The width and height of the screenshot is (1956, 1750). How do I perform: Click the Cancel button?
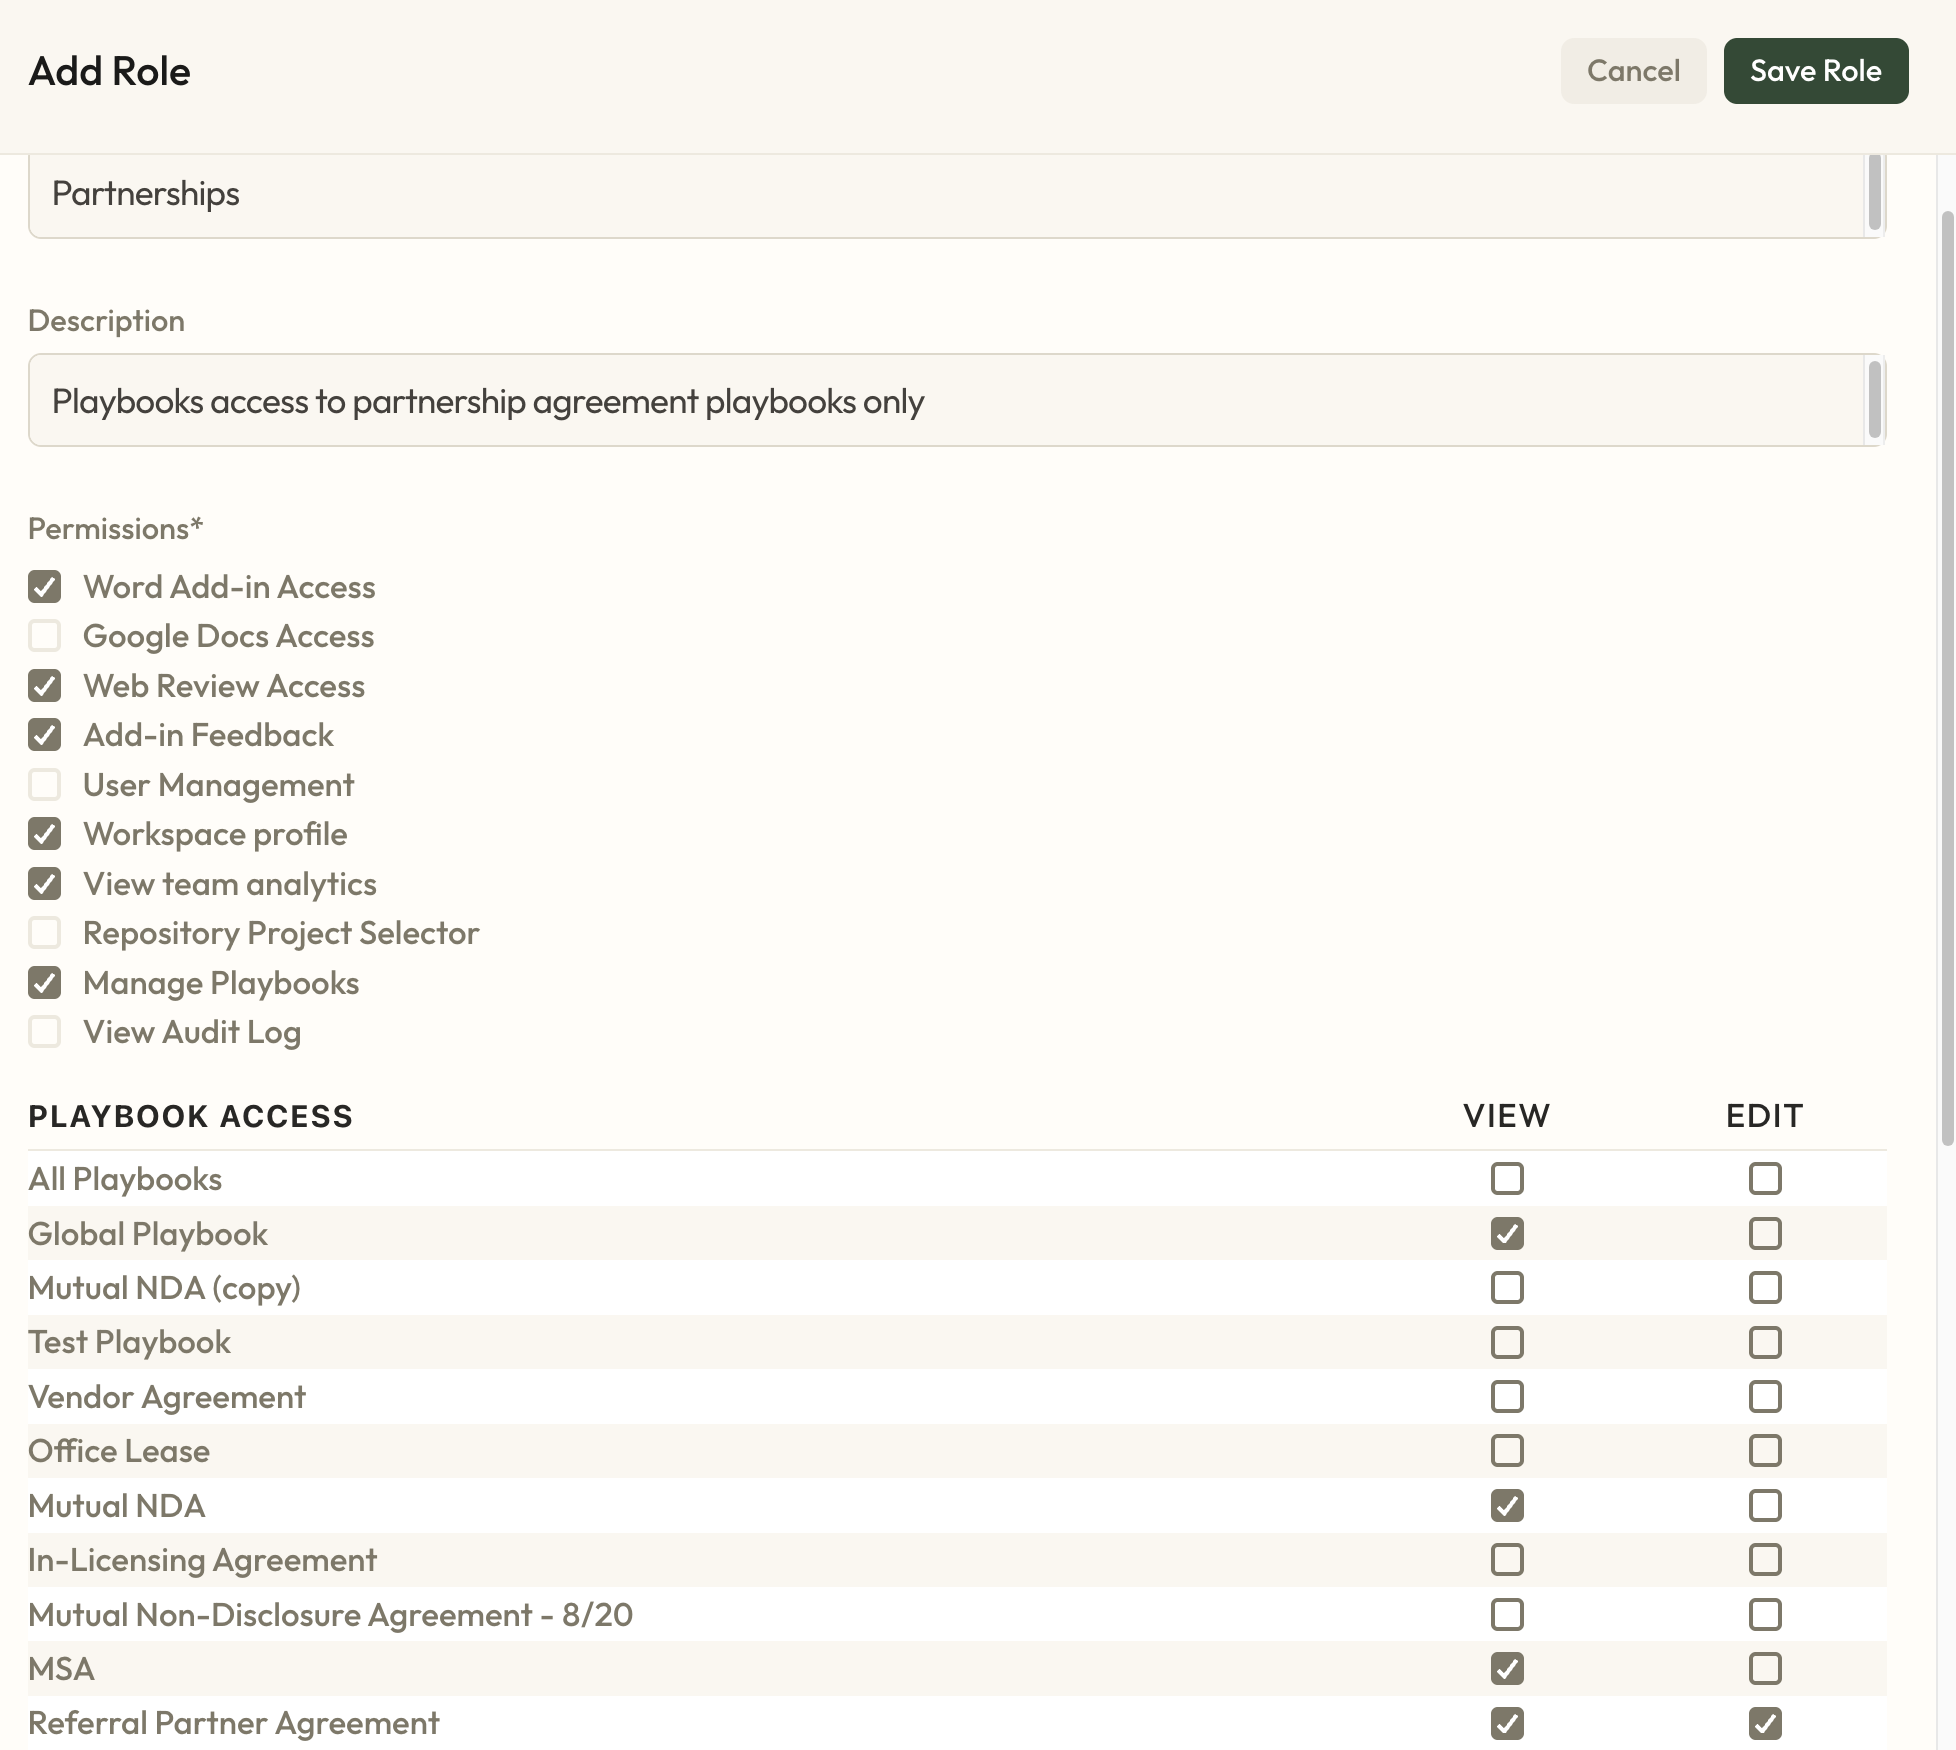coord(1632,71)
